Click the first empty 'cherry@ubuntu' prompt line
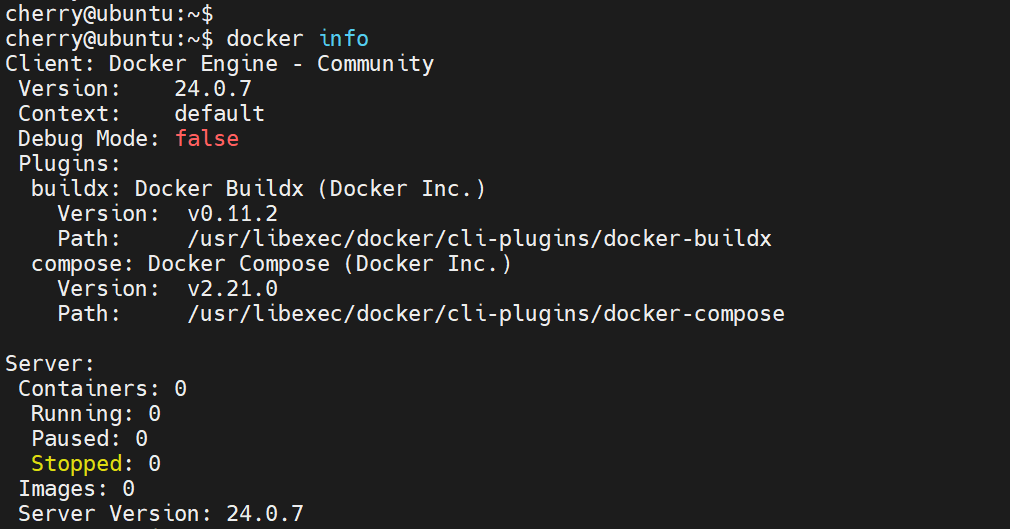Image resolution: width=1010 pixels, height=529 pixels. (108, 14)
